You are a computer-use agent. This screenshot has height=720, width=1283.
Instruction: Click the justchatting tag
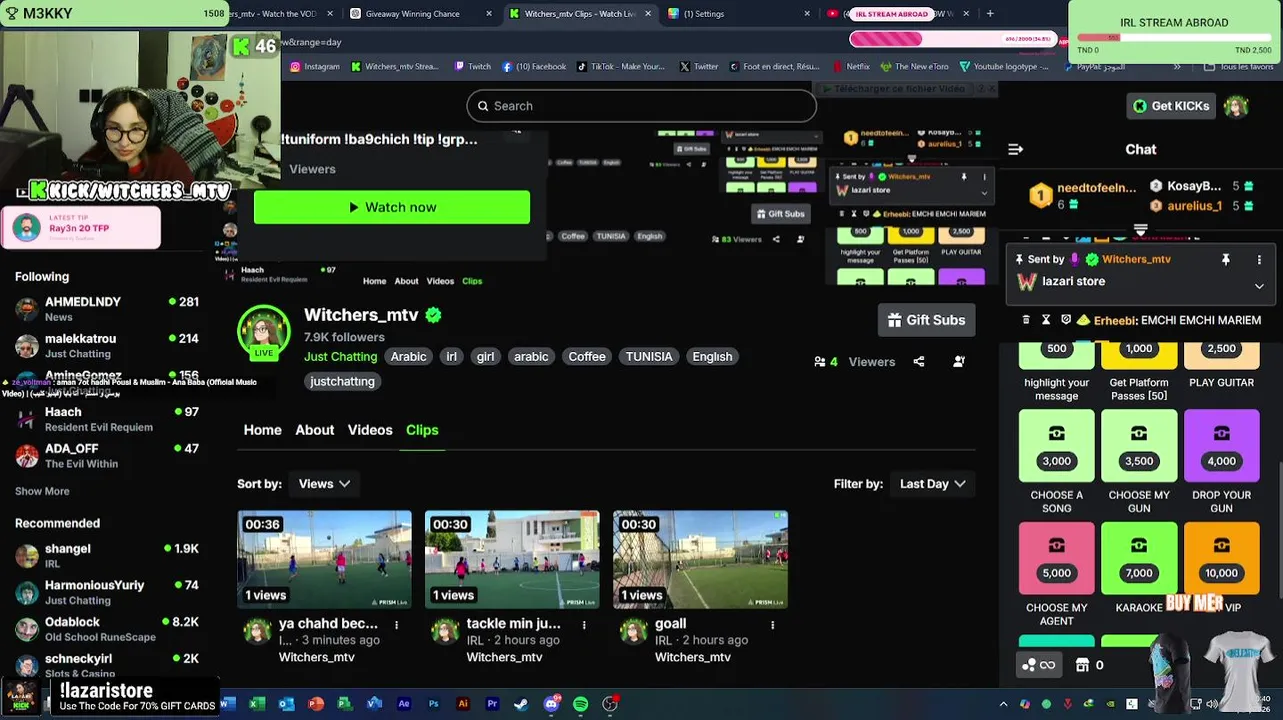[x=342, y=382]
